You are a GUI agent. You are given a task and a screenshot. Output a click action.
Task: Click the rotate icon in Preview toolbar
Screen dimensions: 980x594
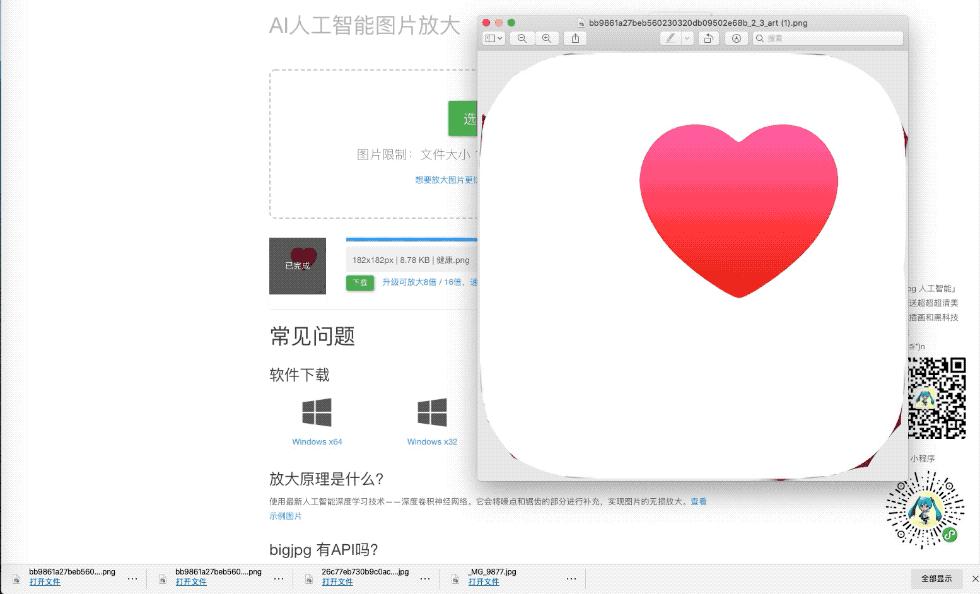(710, 38)
